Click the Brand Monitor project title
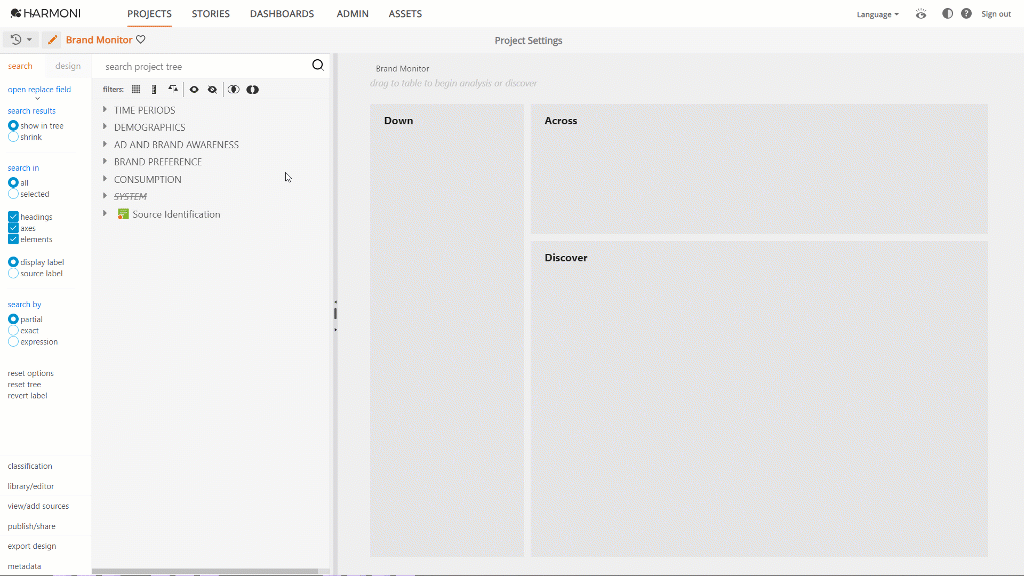The width and height of the screenshot is (1024, 576). [99, 40]
